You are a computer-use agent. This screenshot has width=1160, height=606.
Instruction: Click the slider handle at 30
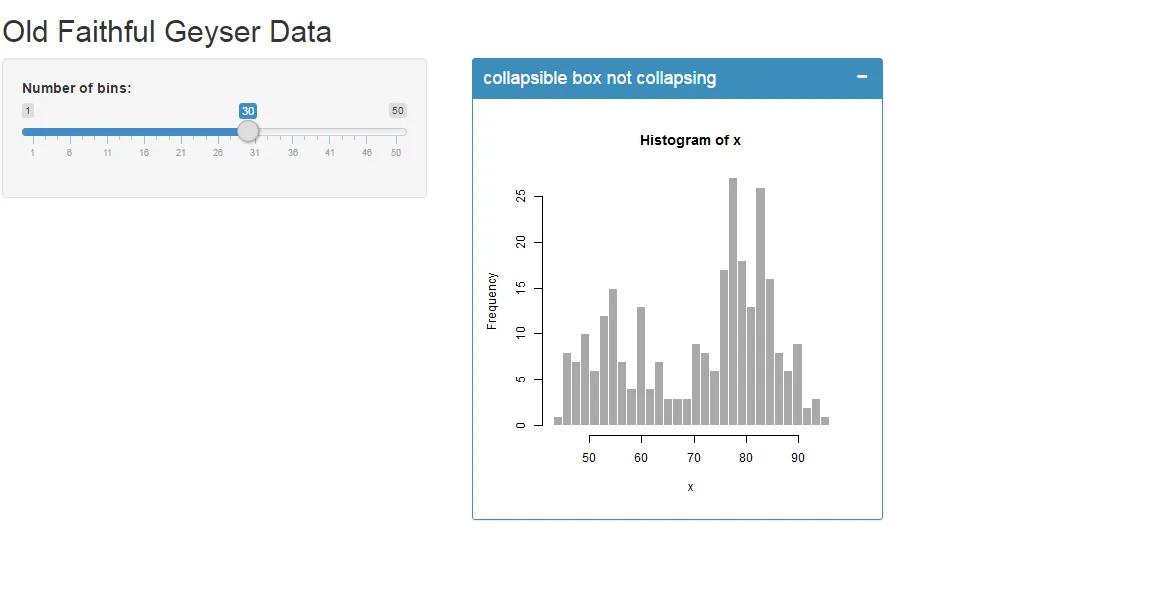tap(248, 131)
